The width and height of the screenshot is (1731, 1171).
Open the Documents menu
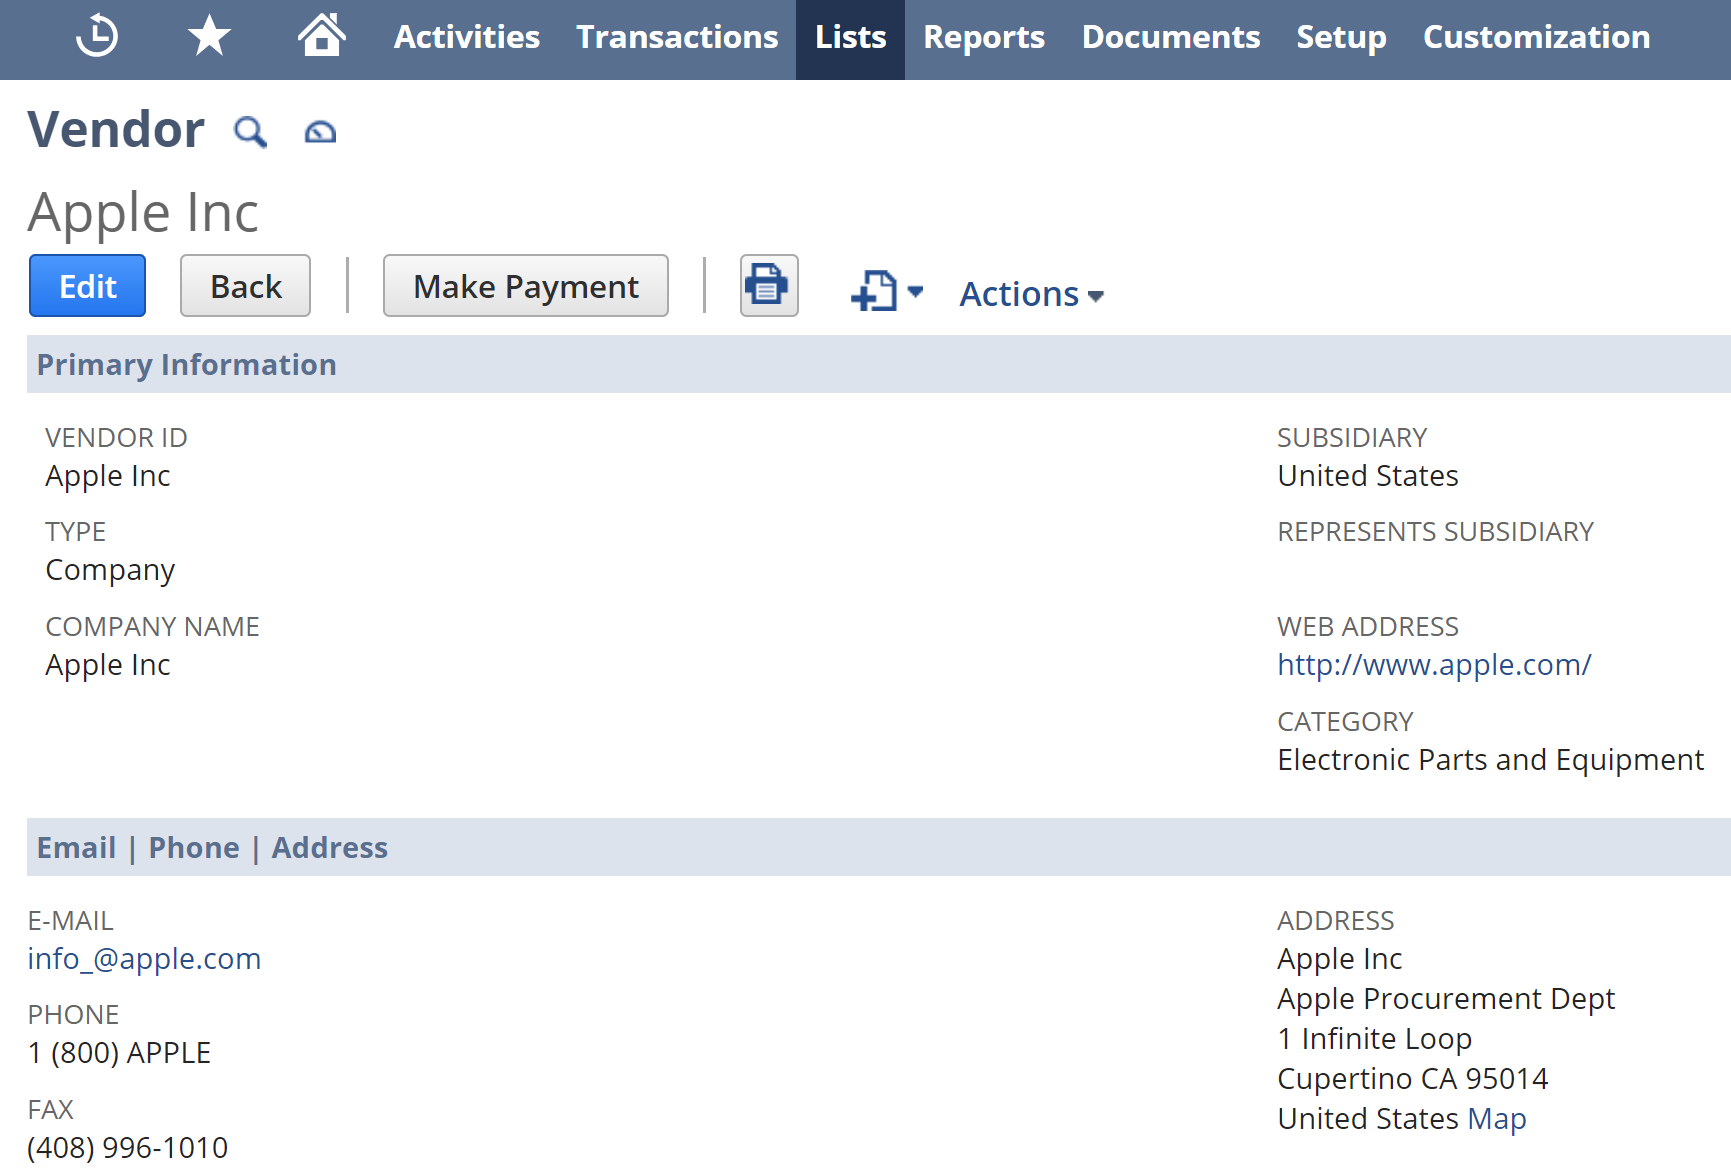[1171, 37]
